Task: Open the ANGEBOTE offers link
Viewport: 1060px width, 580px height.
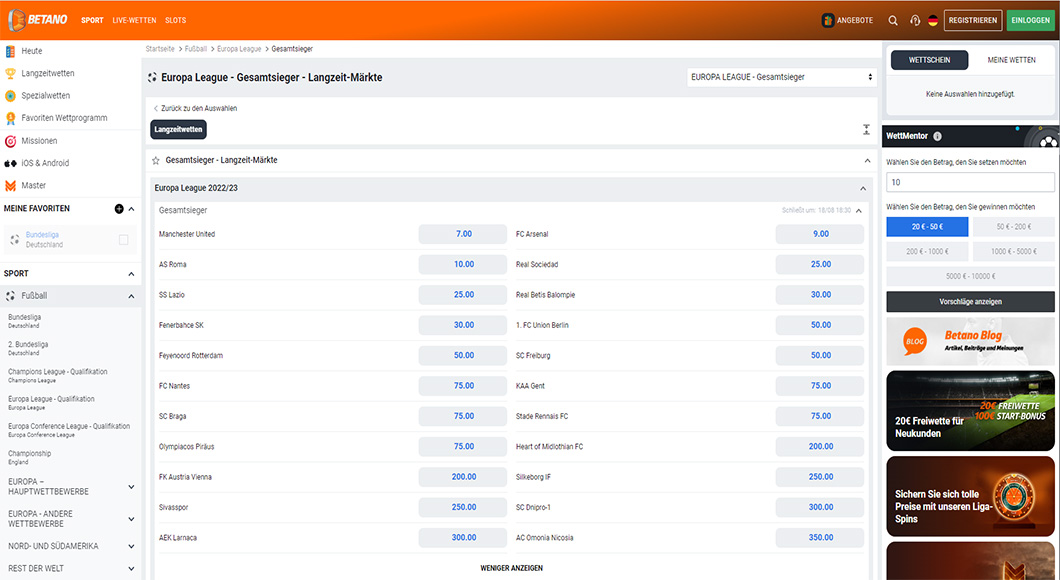Action: point(854,20)
